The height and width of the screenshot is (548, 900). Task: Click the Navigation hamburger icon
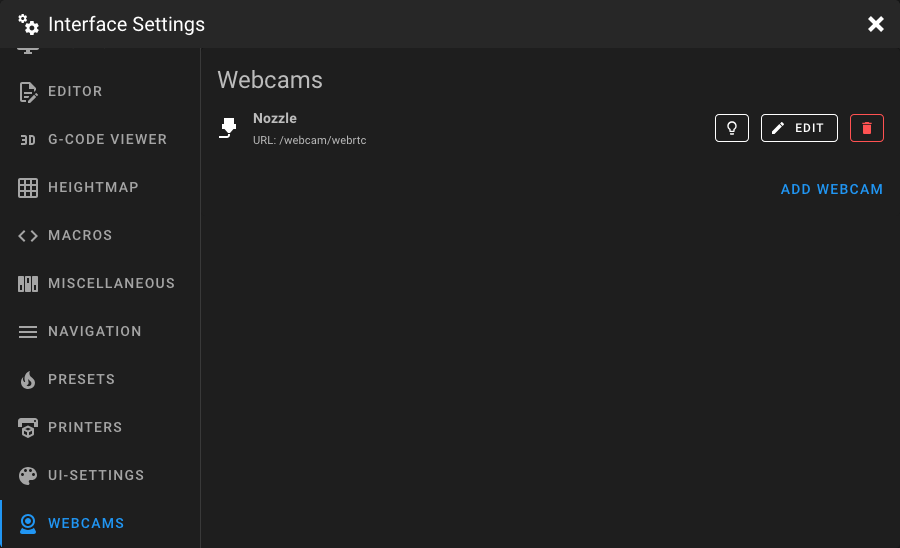[x=28, y=332]
